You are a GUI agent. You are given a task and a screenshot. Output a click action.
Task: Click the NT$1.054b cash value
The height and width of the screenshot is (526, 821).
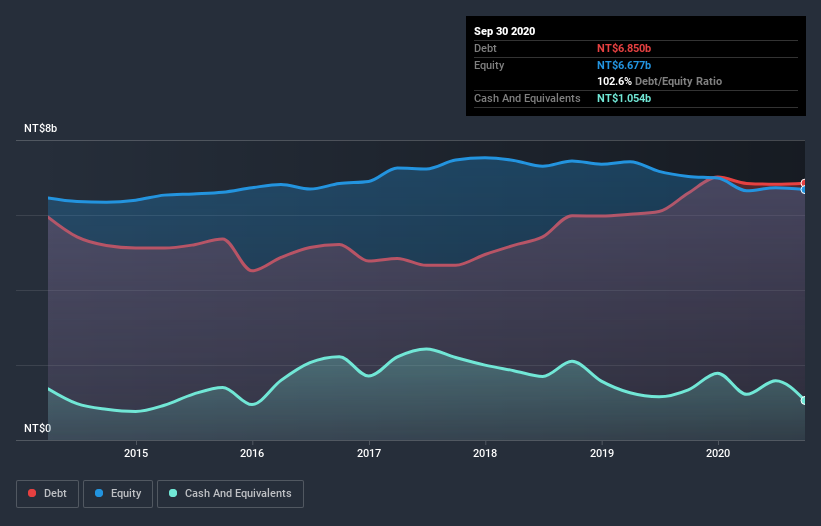coord(624,98)
